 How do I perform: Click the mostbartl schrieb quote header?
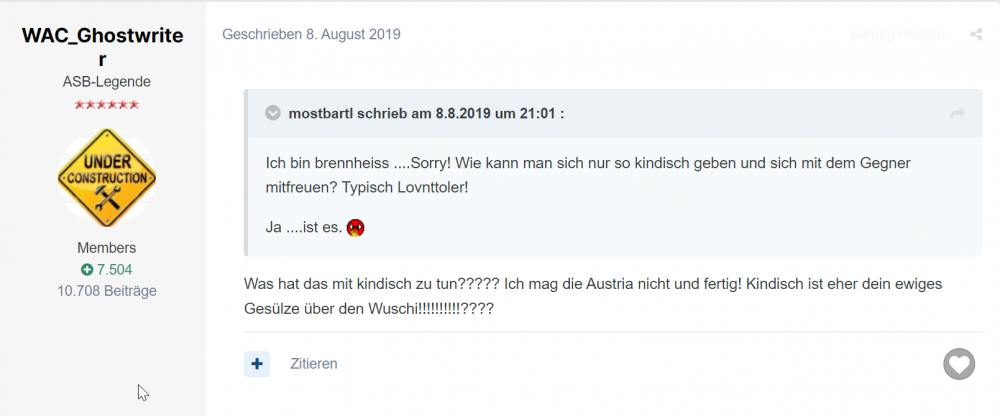click(x=426, y=114)
